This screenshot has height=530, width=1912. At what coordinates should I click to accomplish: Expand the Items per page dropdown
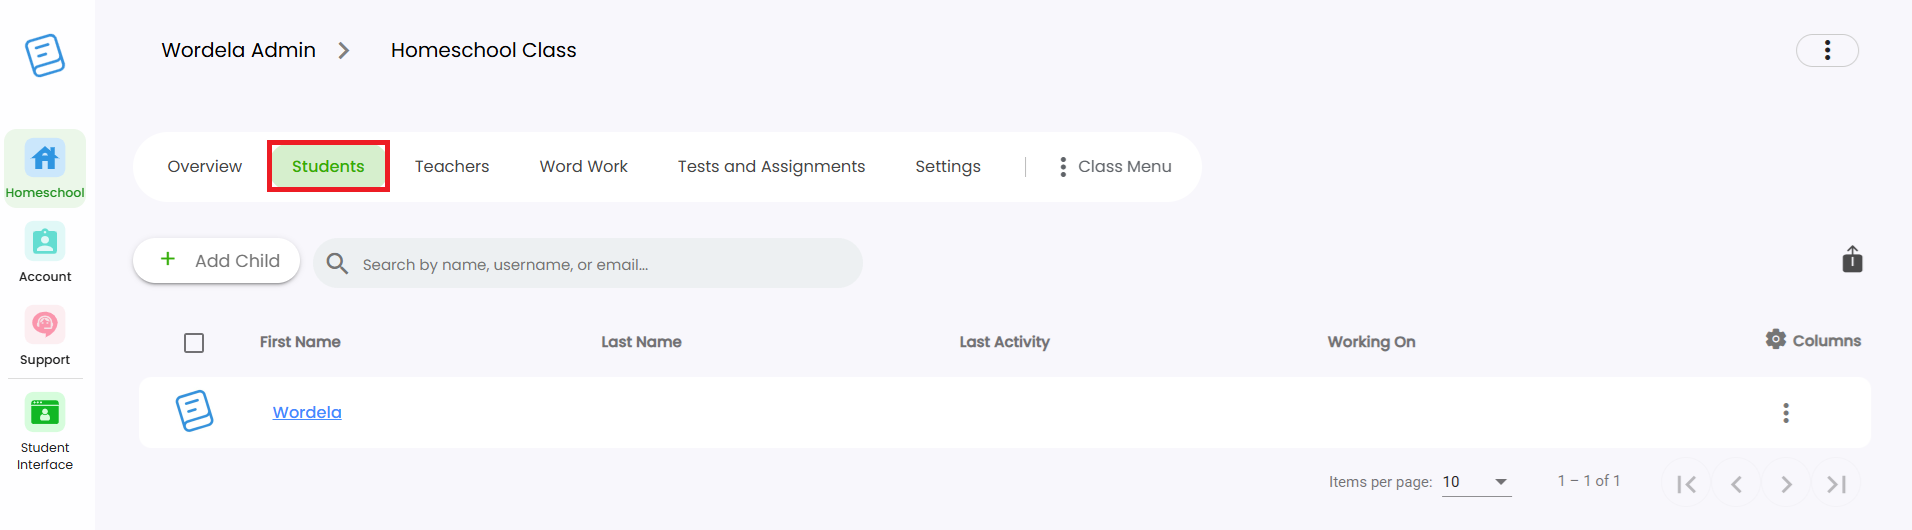1476,482
